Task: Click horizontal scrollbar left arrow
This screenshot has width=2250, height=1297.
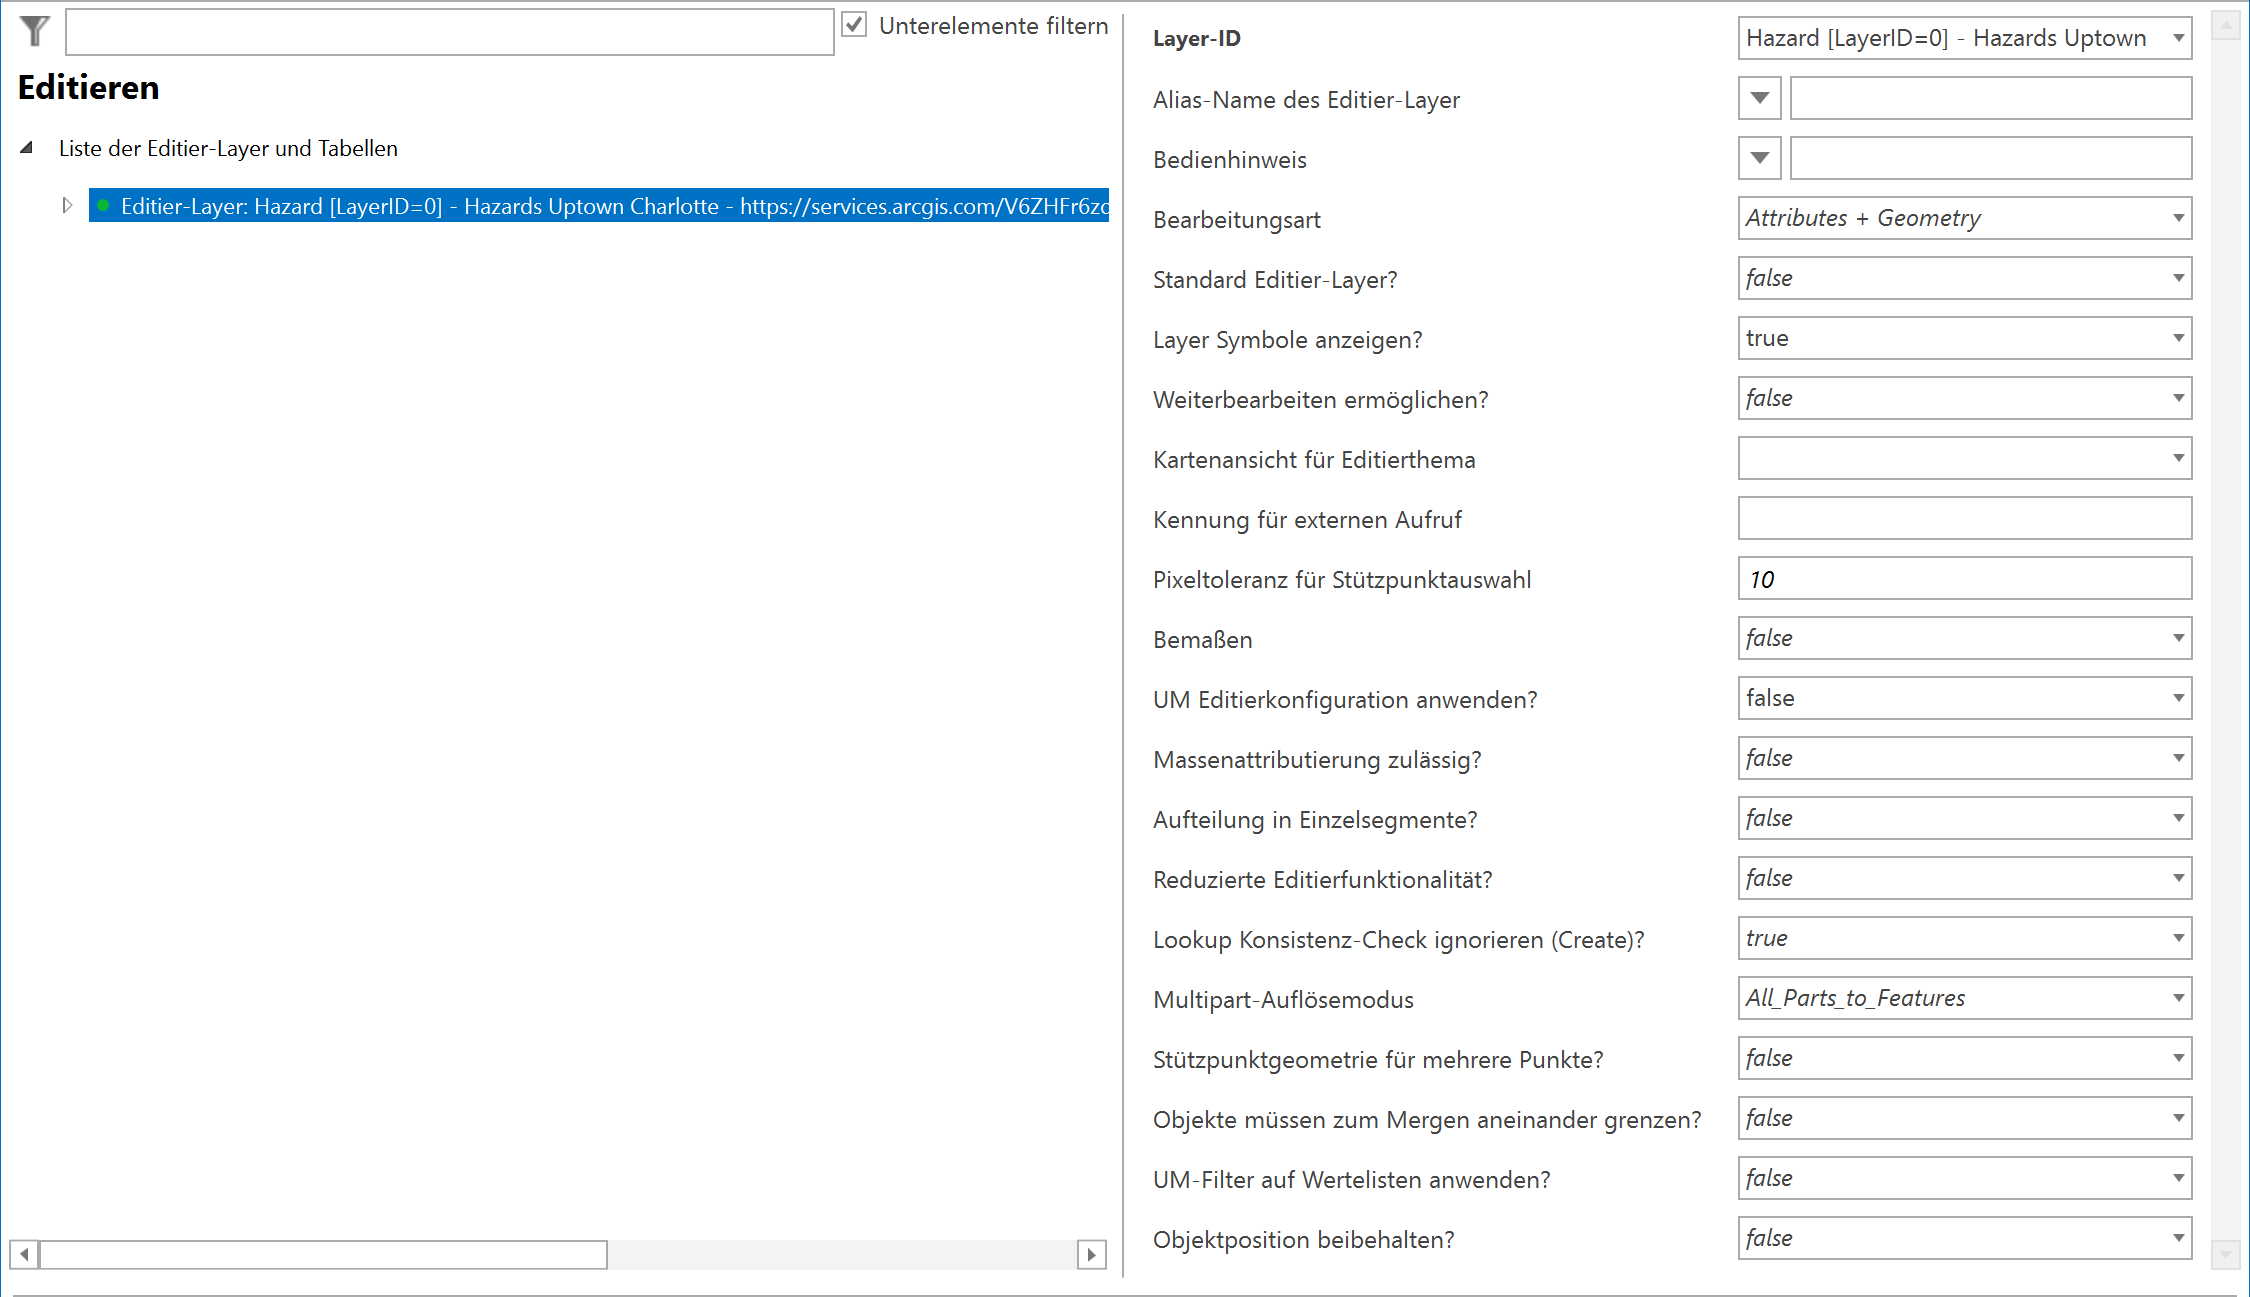Action: pyautogui.click(x=24, y=1254)
